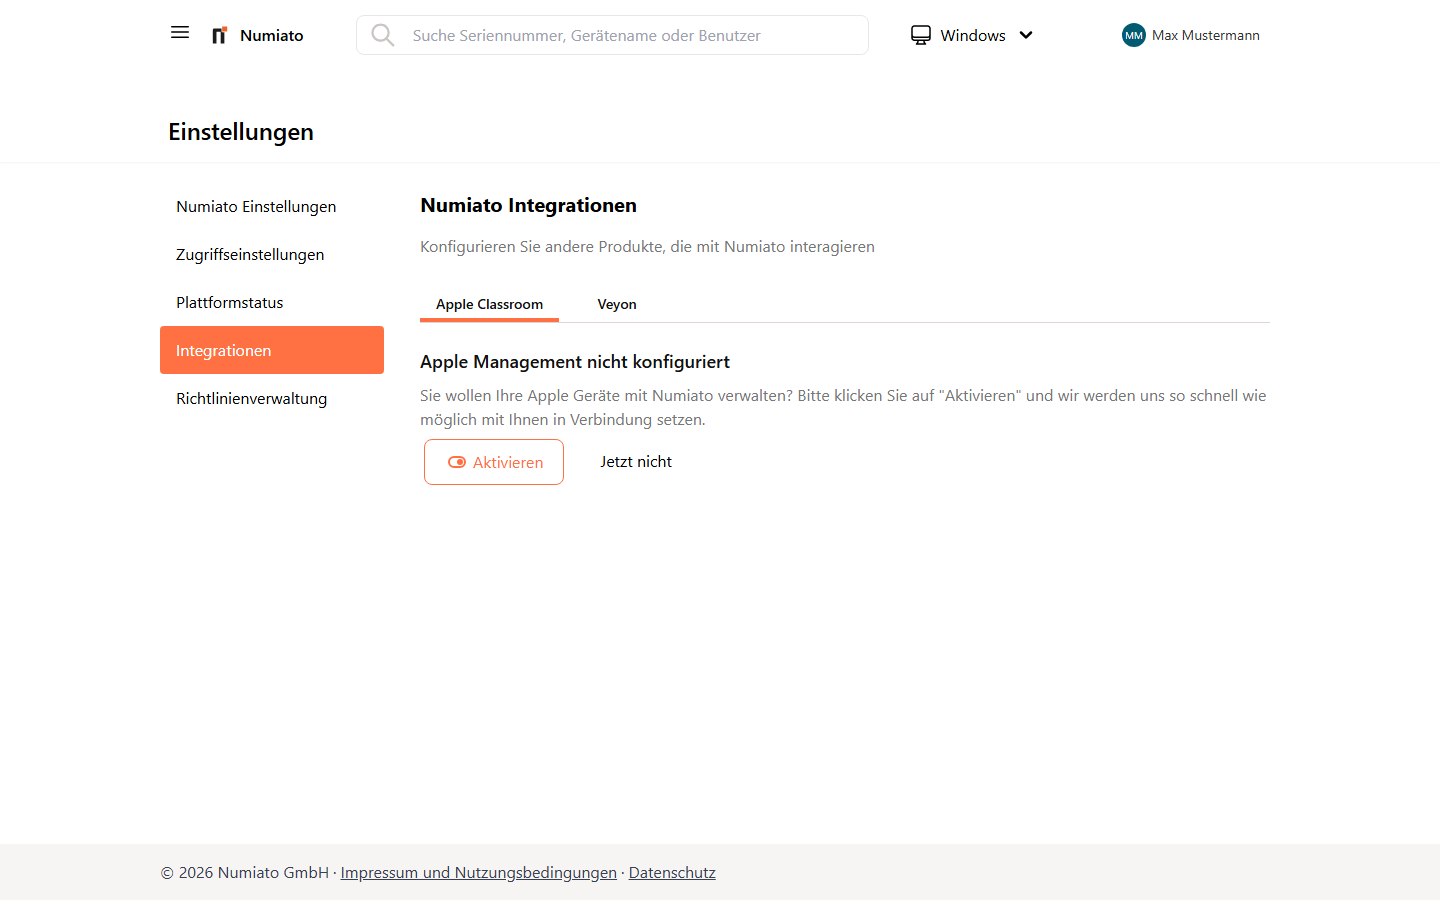View the Datenschutz page
1440x900 pixels.
[x=672, y=872]
